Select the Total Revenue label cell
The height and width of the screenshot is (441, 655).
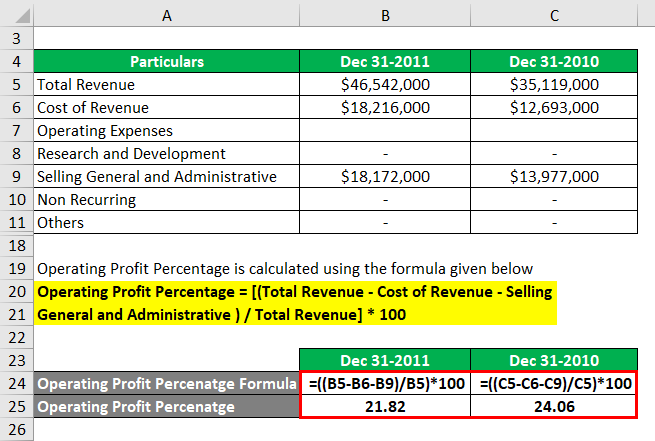(167, 84)
